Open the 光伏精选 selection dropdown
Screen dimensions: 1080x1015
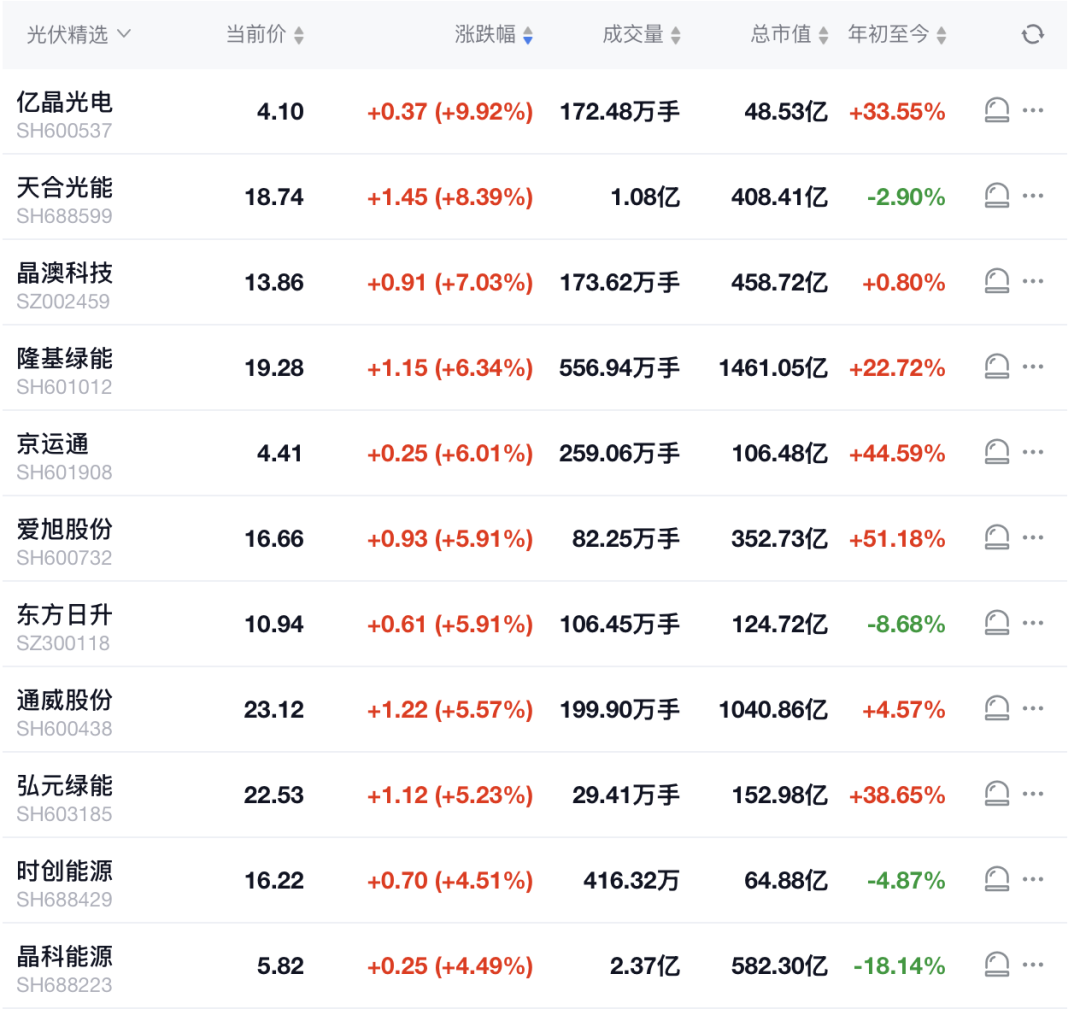click(x=75, y=33)
